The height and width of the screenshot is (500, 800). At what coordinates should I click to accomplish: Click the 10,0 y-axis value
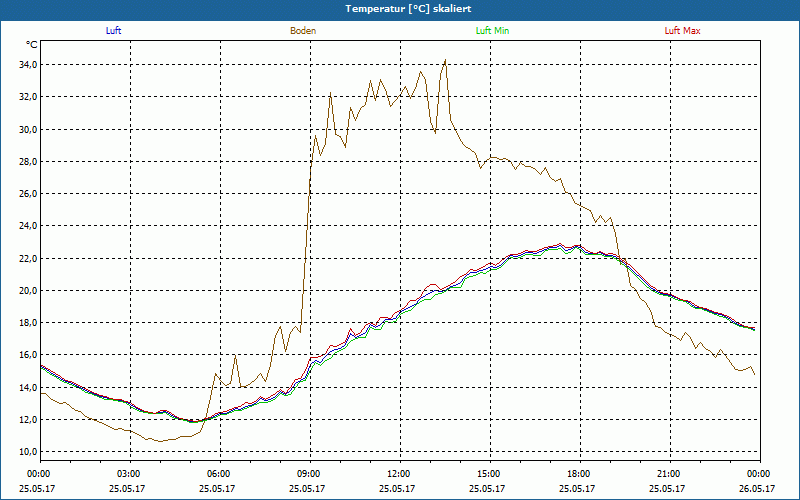point(28,452)
